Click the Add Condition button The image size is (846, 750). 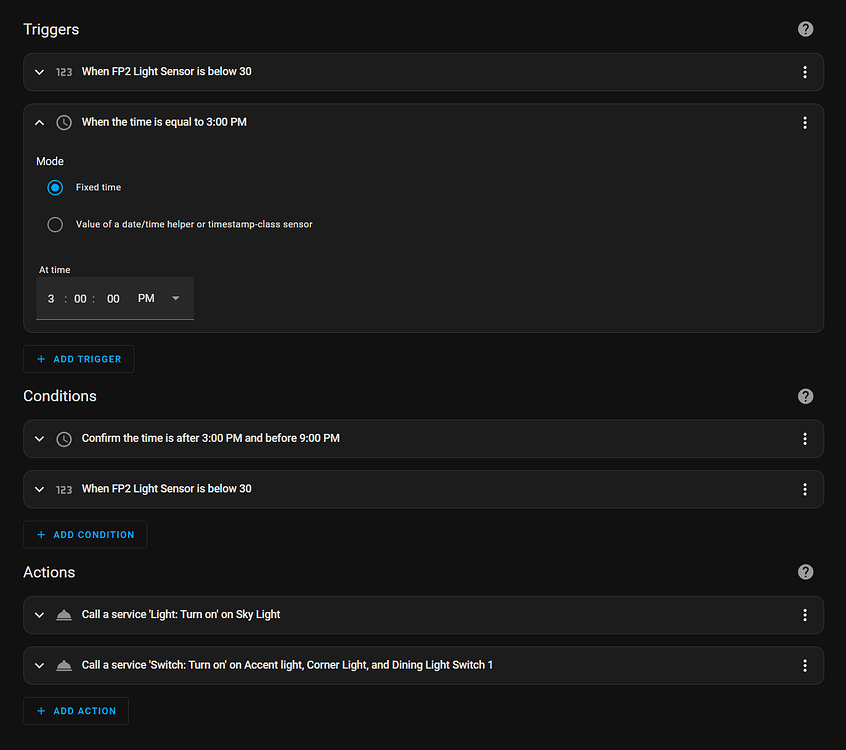85,535
